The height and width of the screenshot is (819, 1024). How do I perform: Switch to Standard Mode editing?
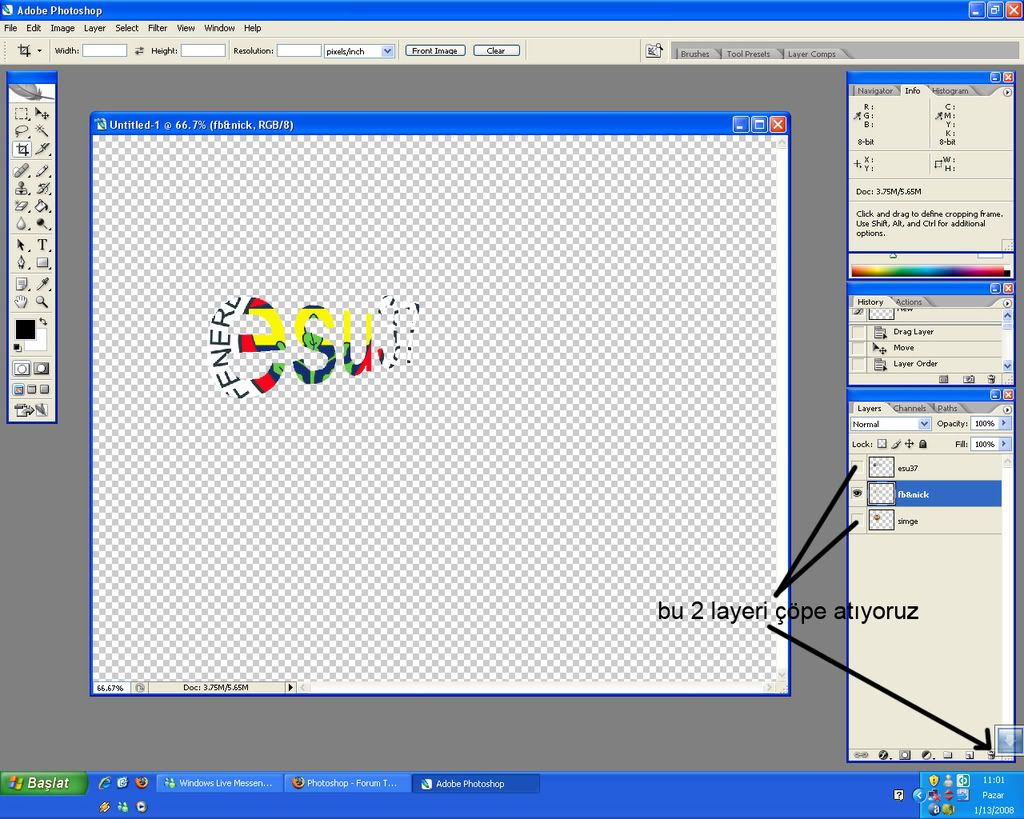(x=22, y=368)
